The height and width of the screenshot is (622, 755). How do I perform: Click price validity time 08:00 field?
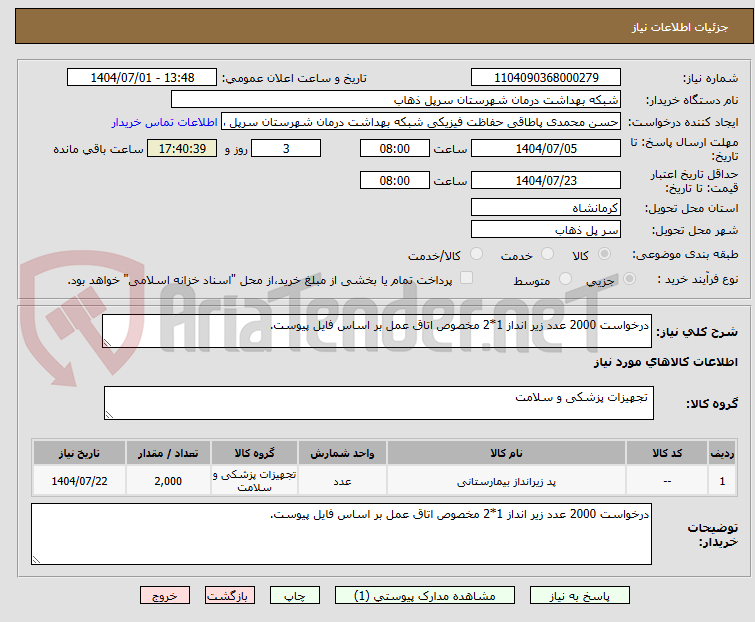tap(395, 181)
